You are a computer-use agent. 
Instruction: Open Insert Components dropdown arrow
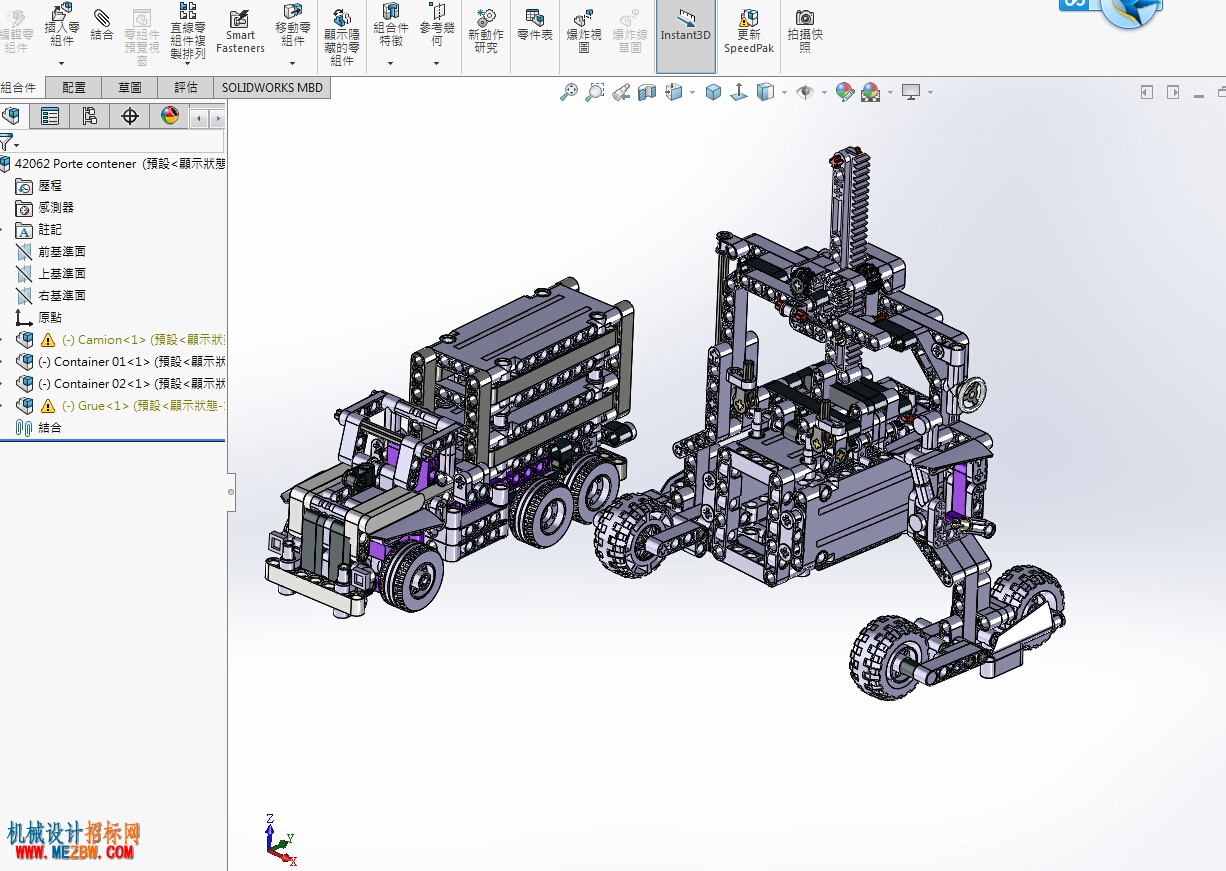[x=62, y=63]
